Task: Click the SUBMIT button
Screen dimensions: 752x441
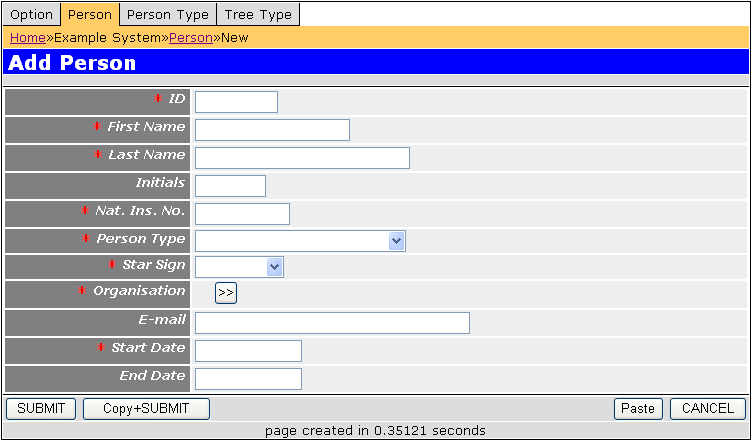Action: pos(41,409)
